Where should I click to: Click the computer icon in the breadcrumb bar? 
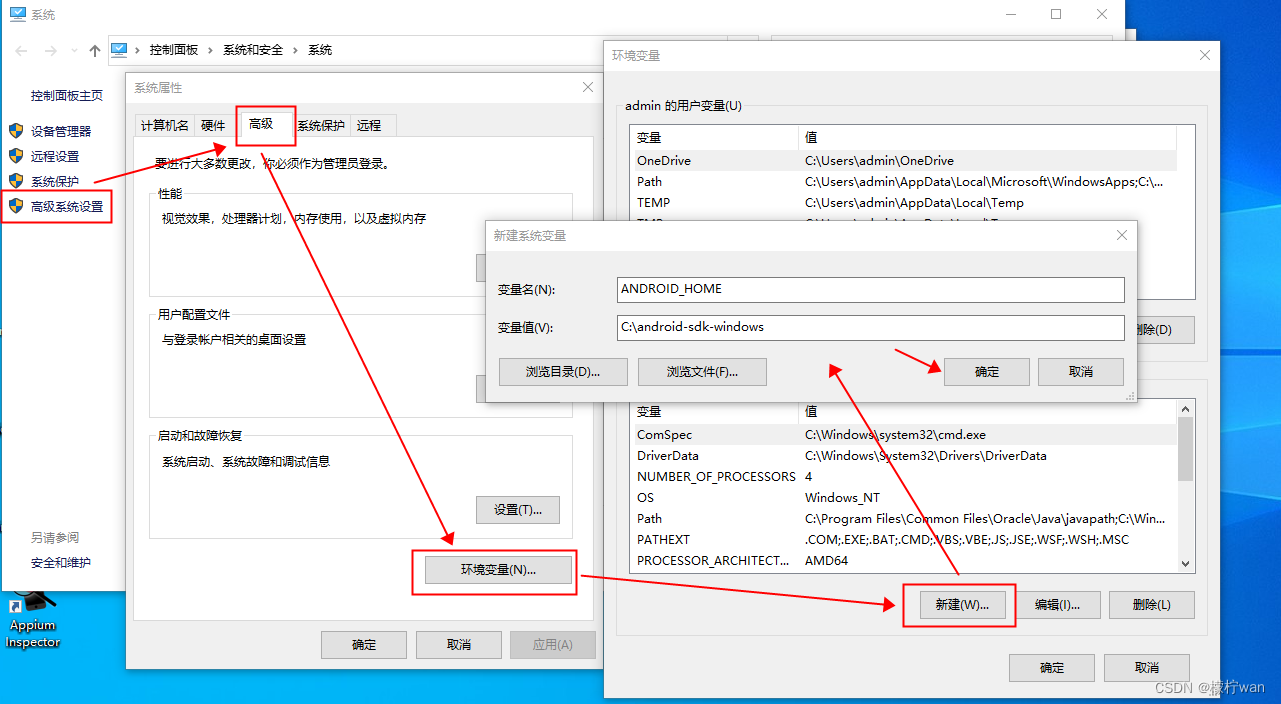[119, 49]
